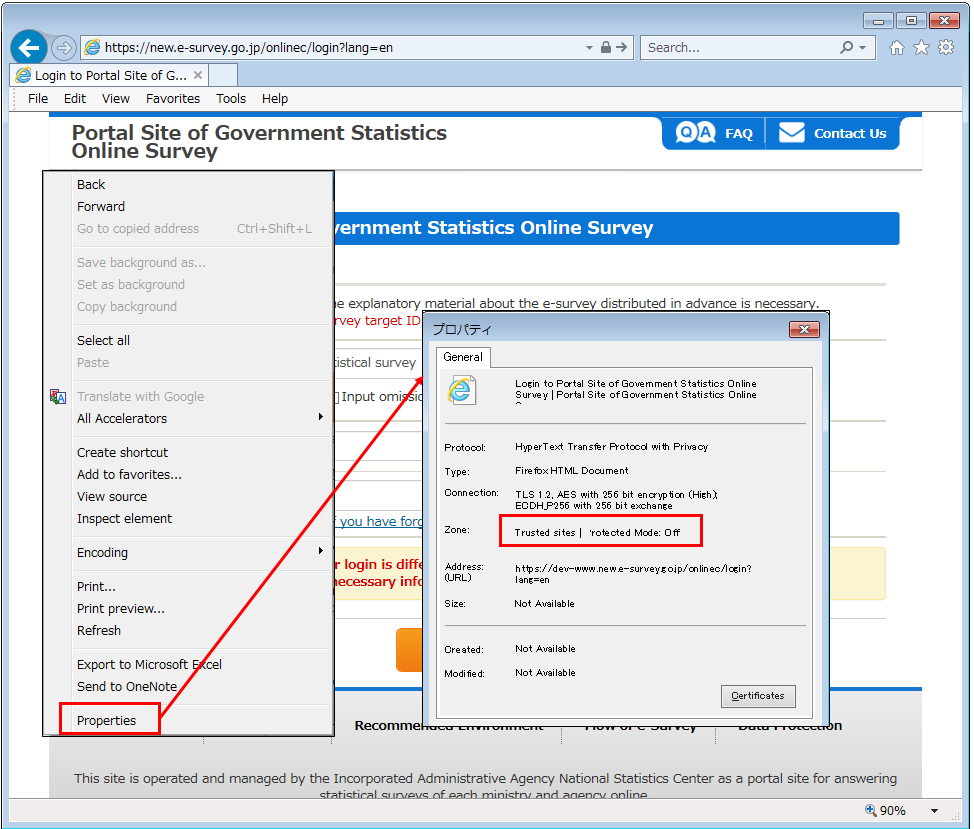
Task: Choose Select all in the context menu
Action: point(203,340)
